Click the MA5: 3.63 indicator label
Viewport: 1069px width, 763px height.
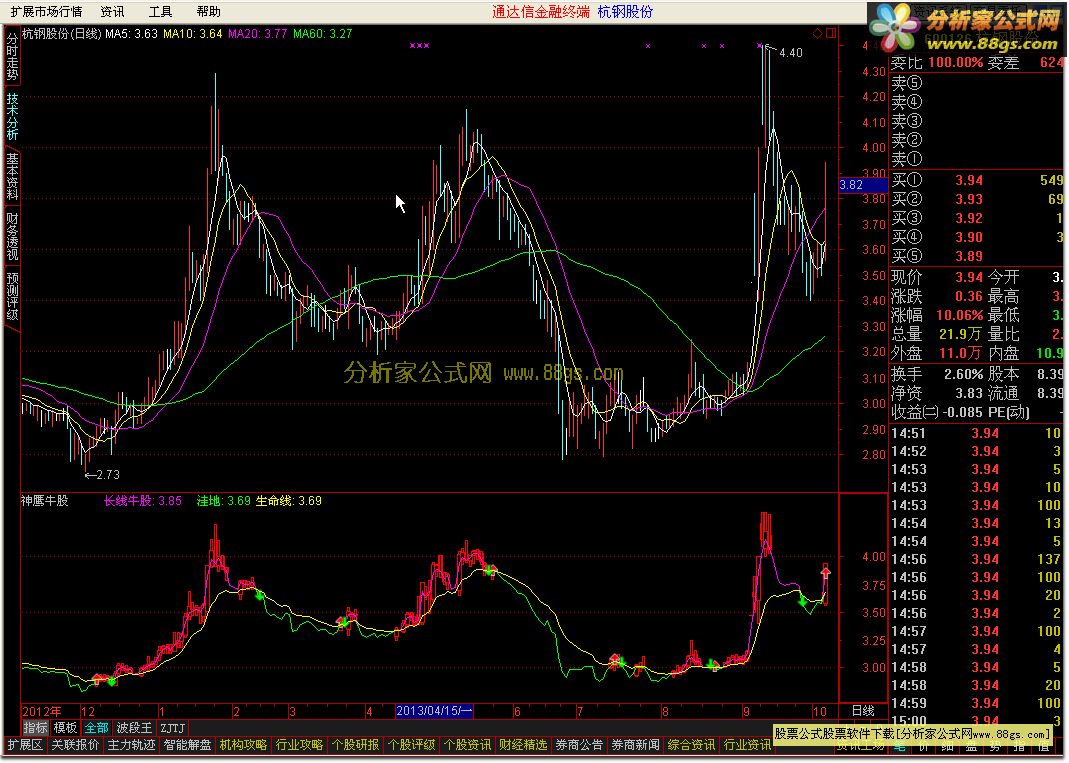click(131, 33)
